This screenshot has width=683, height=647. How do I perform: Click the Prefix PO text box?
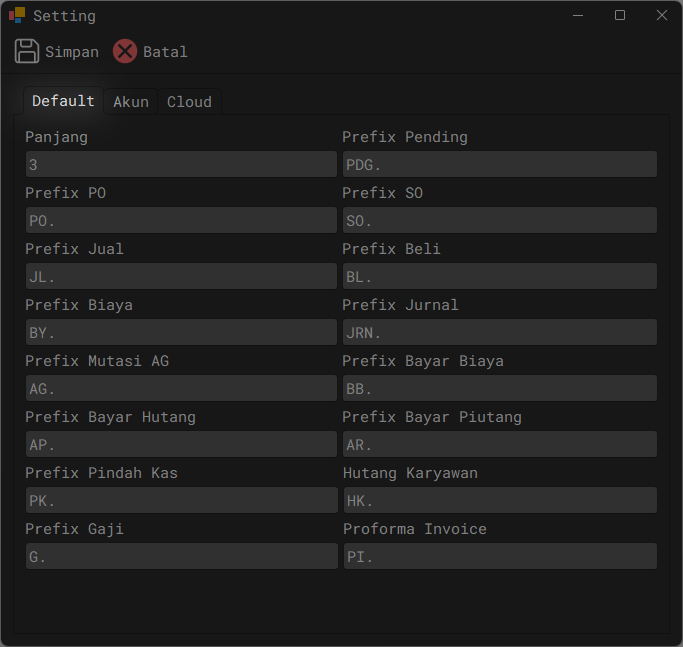181,220
